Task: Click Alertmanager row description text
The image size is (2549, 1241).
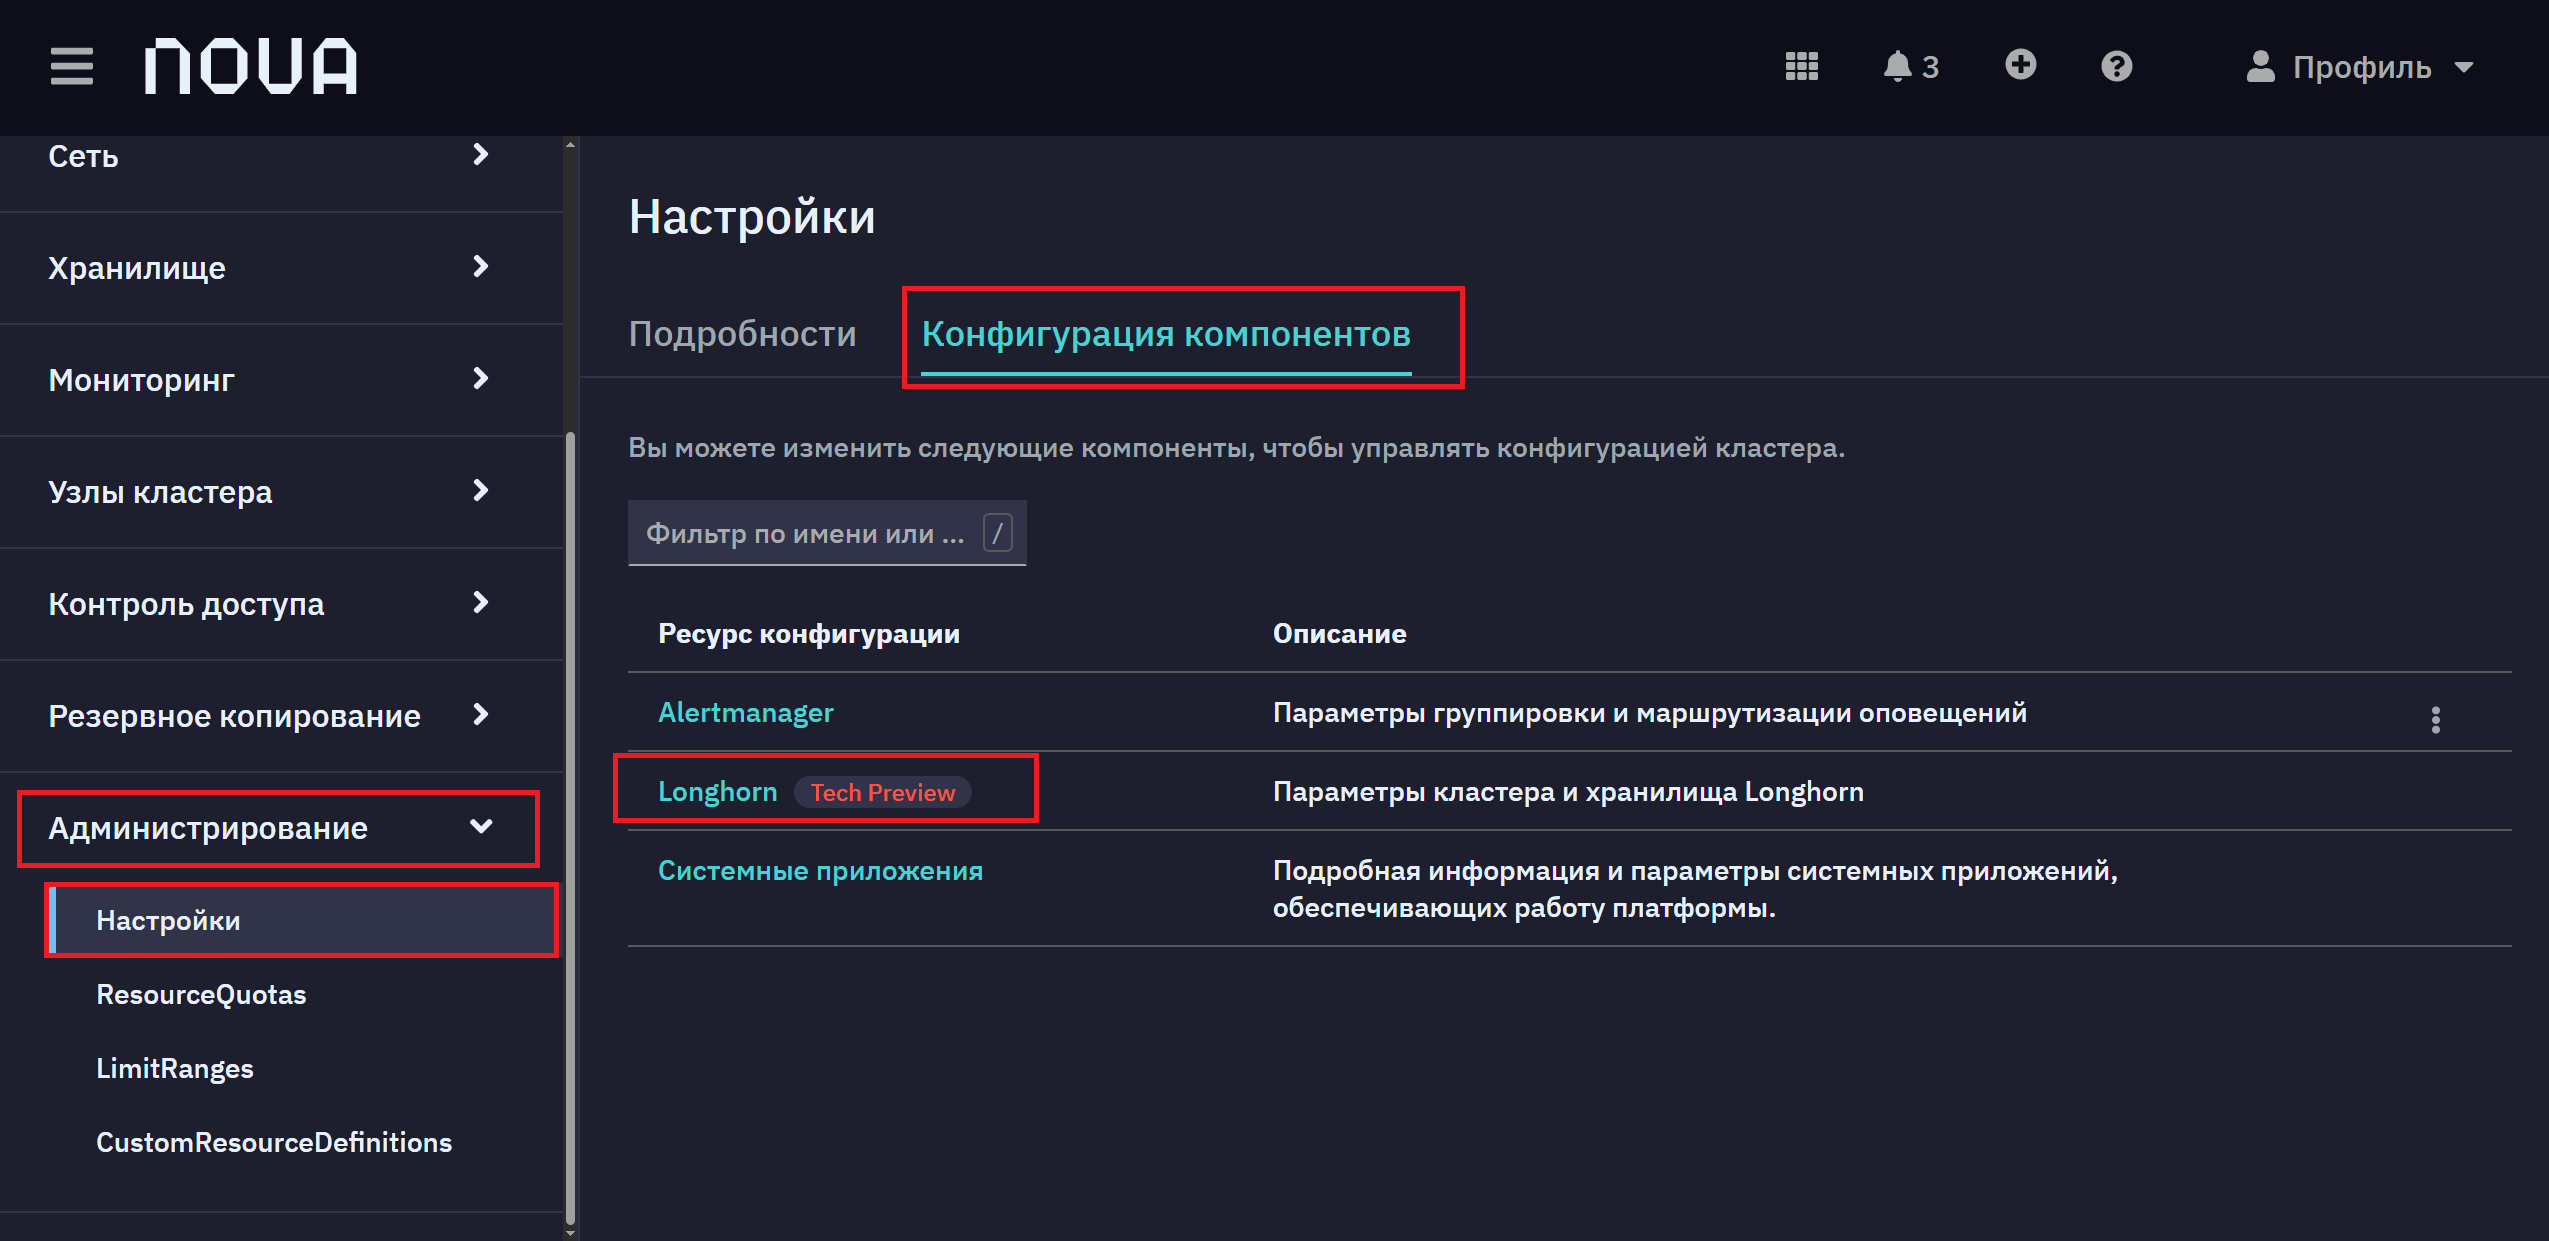Action: [x=1649, y=713]
